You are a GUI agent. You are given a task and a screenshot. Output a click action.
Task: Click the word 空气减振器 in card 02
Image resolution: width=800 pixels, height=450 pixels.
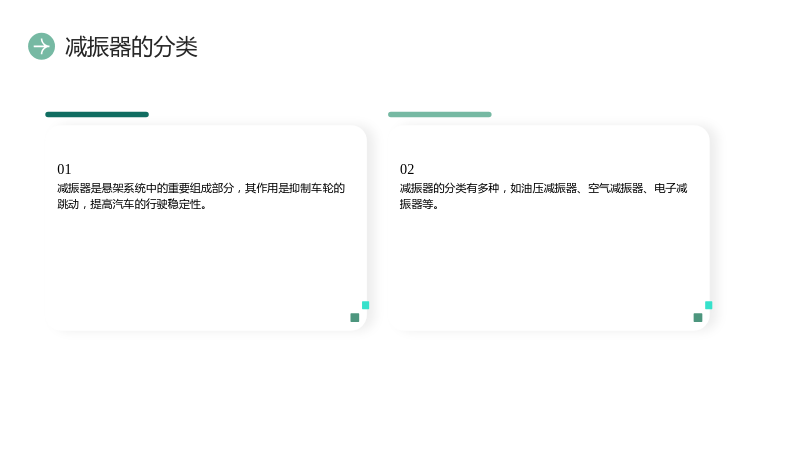[616, 188]
